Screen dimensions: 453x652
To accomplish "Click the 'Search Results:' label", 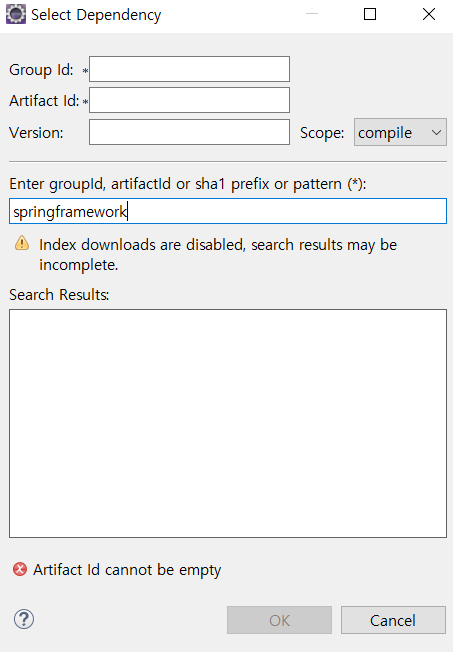I will tap(59, 295).
